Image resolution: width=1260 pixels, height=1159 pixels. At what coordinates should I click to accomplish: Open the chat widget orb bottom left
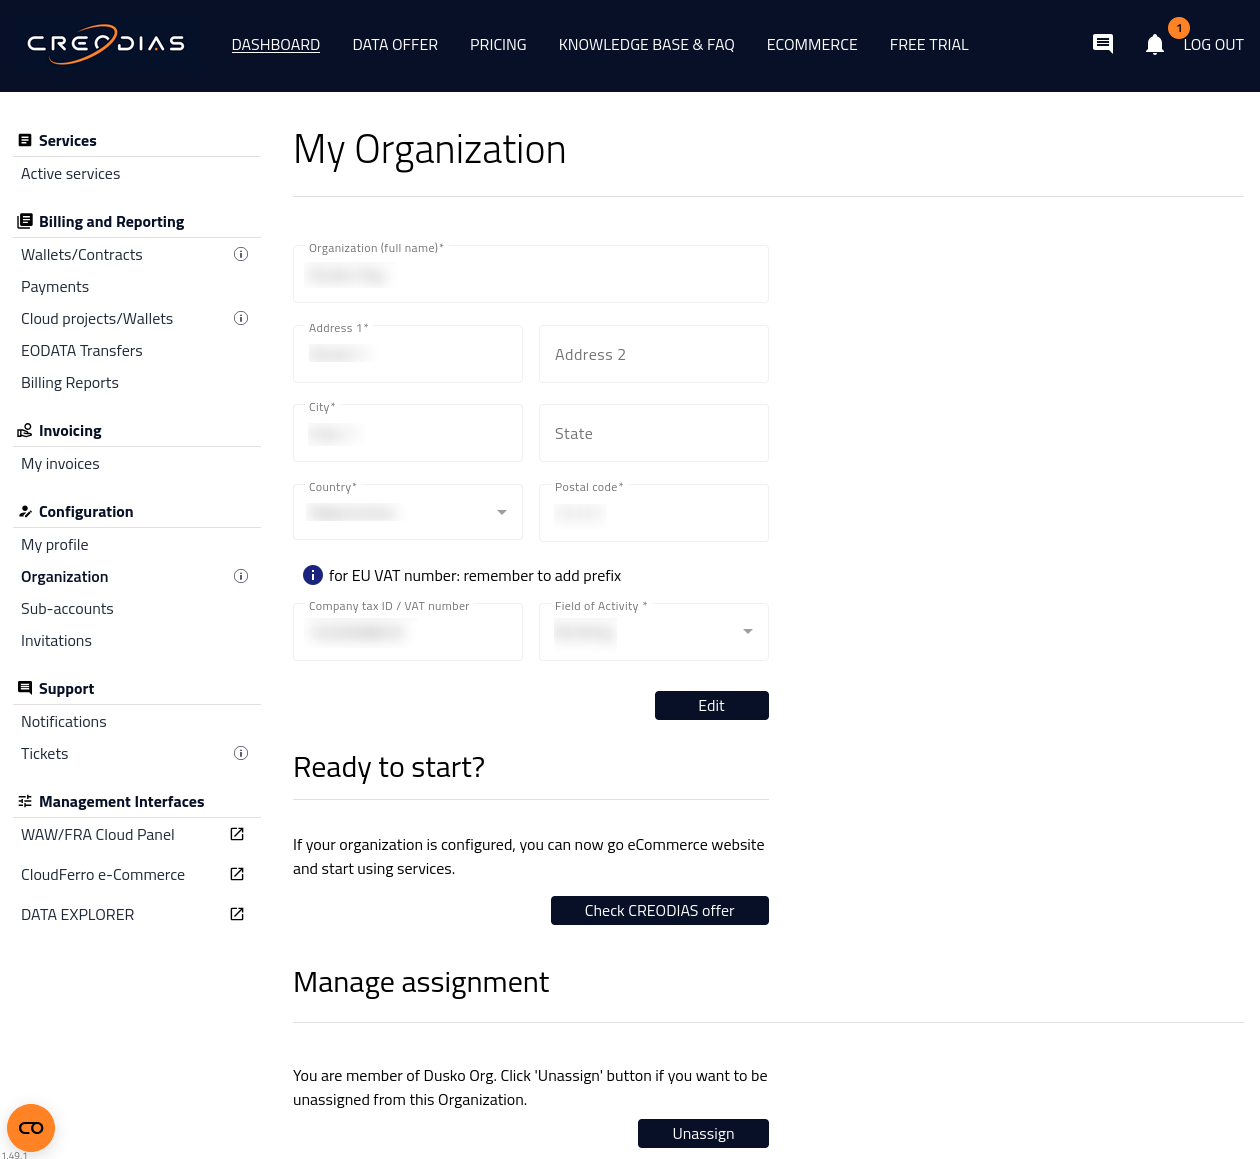coord(30,1127)
